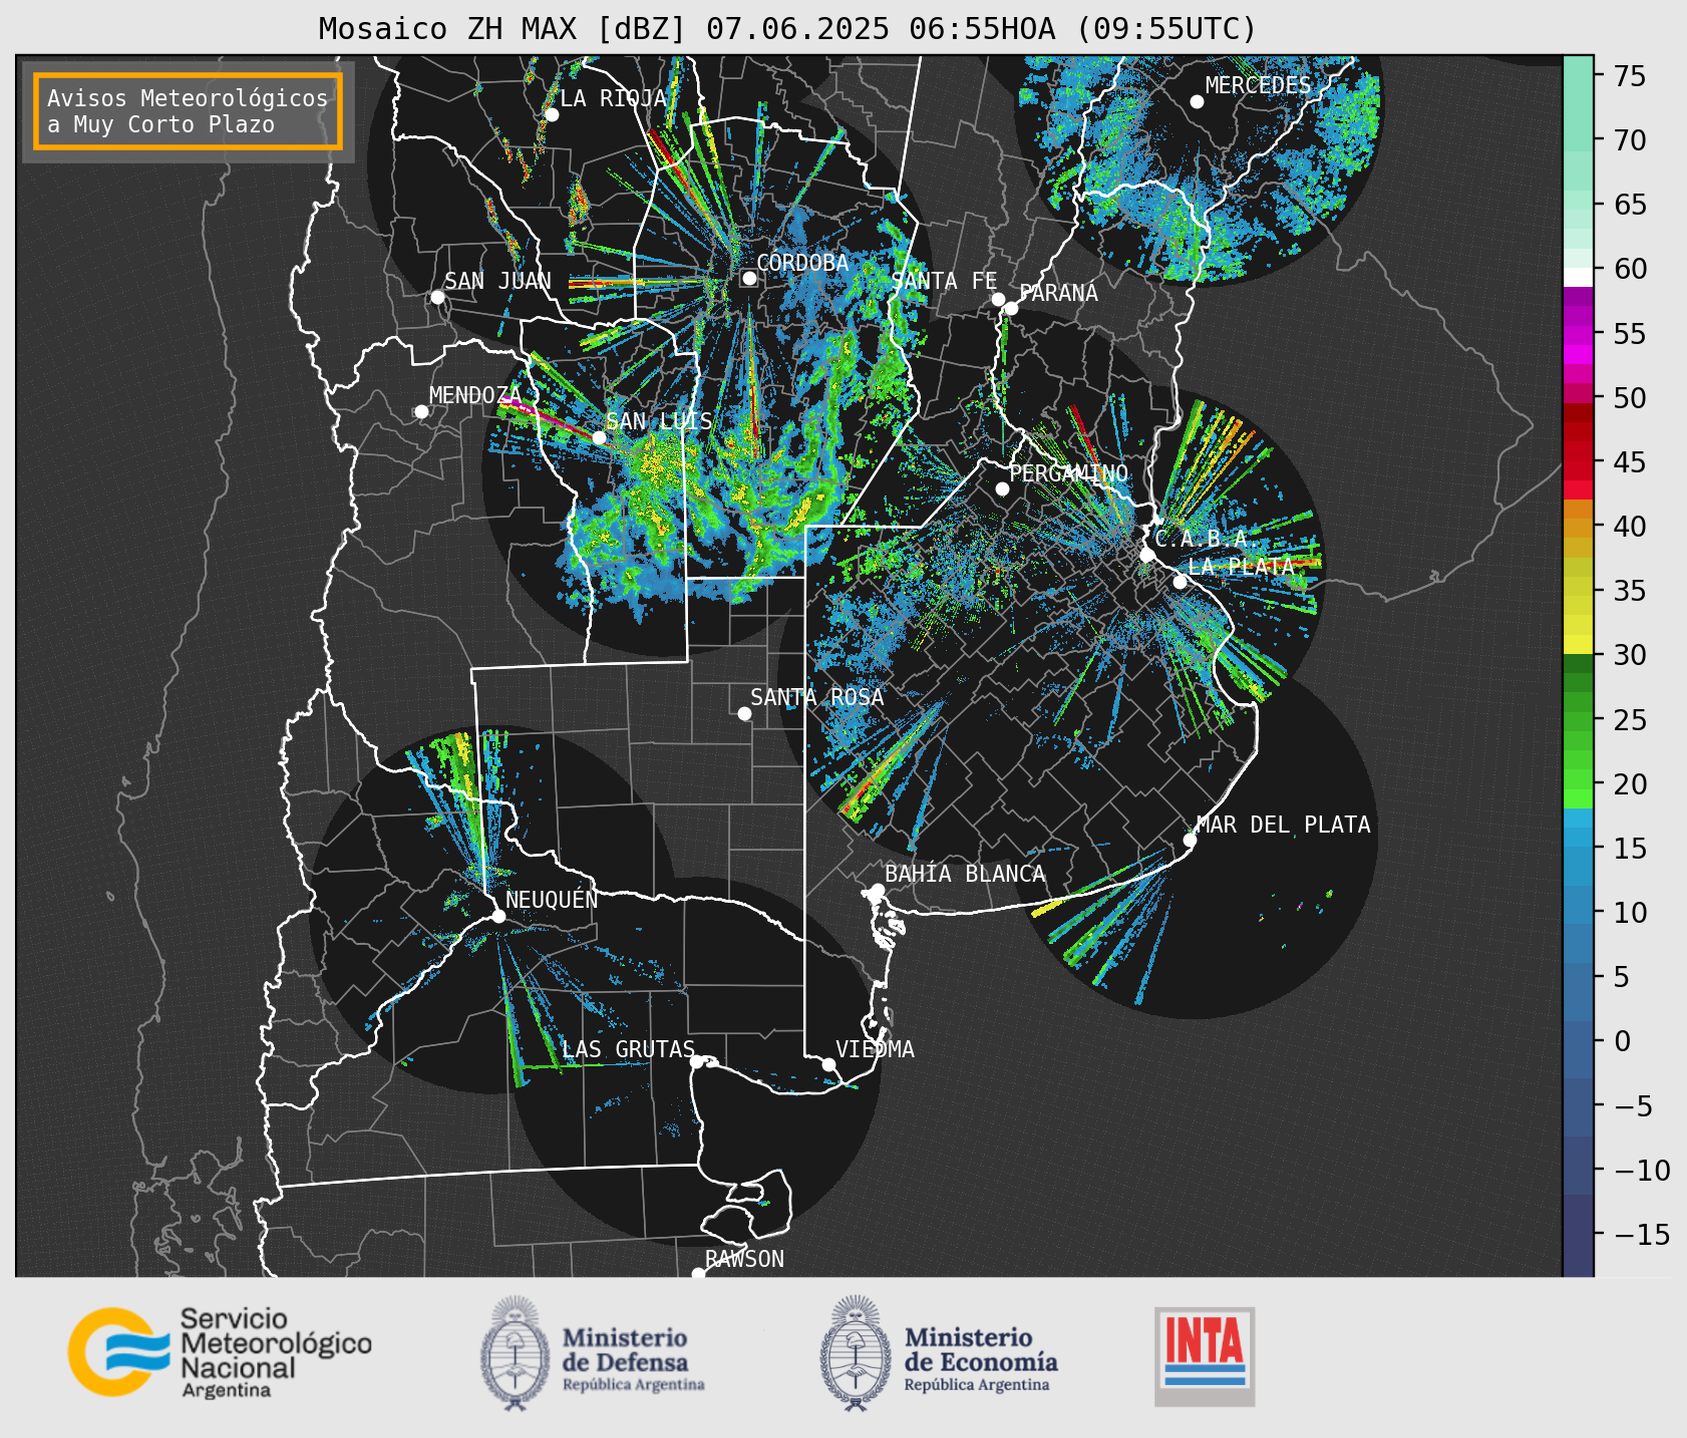
Task: Click the LA RIOJA city marker dot
Action: tap(551, 115)
